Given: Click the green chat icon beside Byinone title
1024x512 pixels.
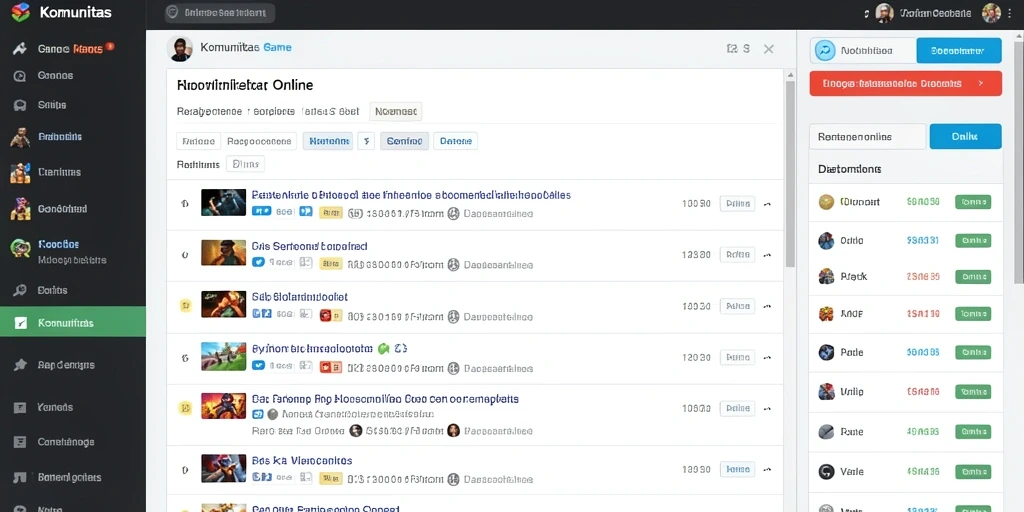Looking at the screenshot, I should (x=383, y=348).
